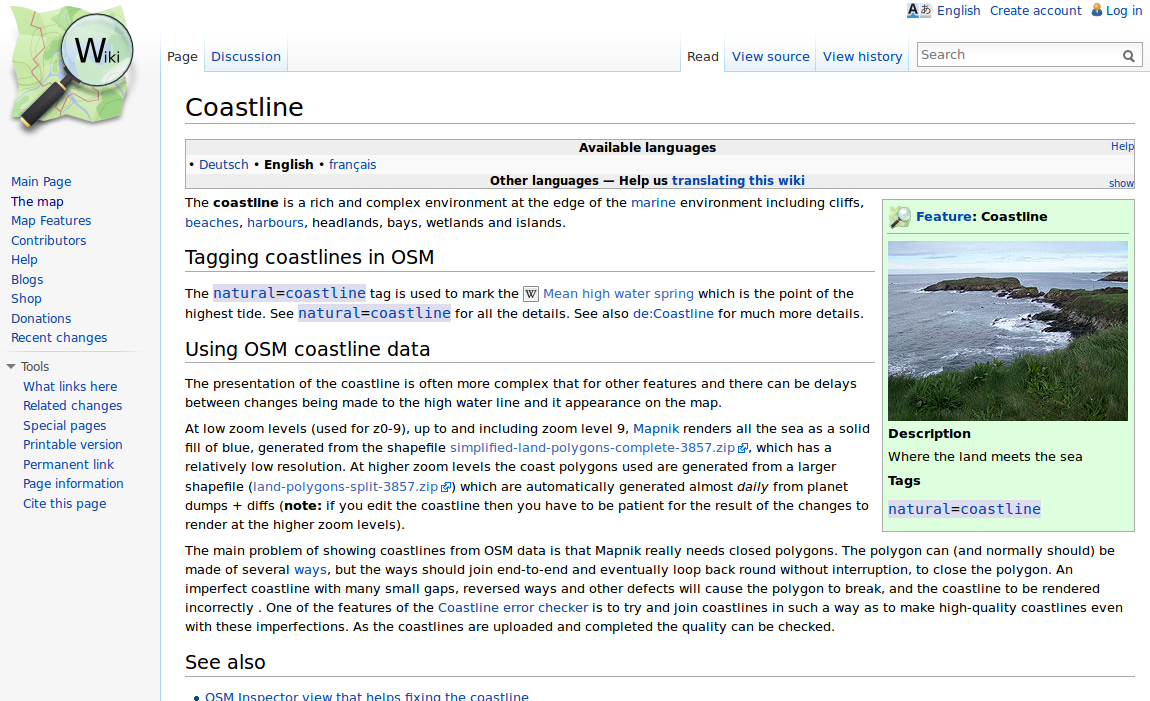The height and width of the screenshot is (701, 1150).
Task: Click the Create account link
Action: [1035, 10]
